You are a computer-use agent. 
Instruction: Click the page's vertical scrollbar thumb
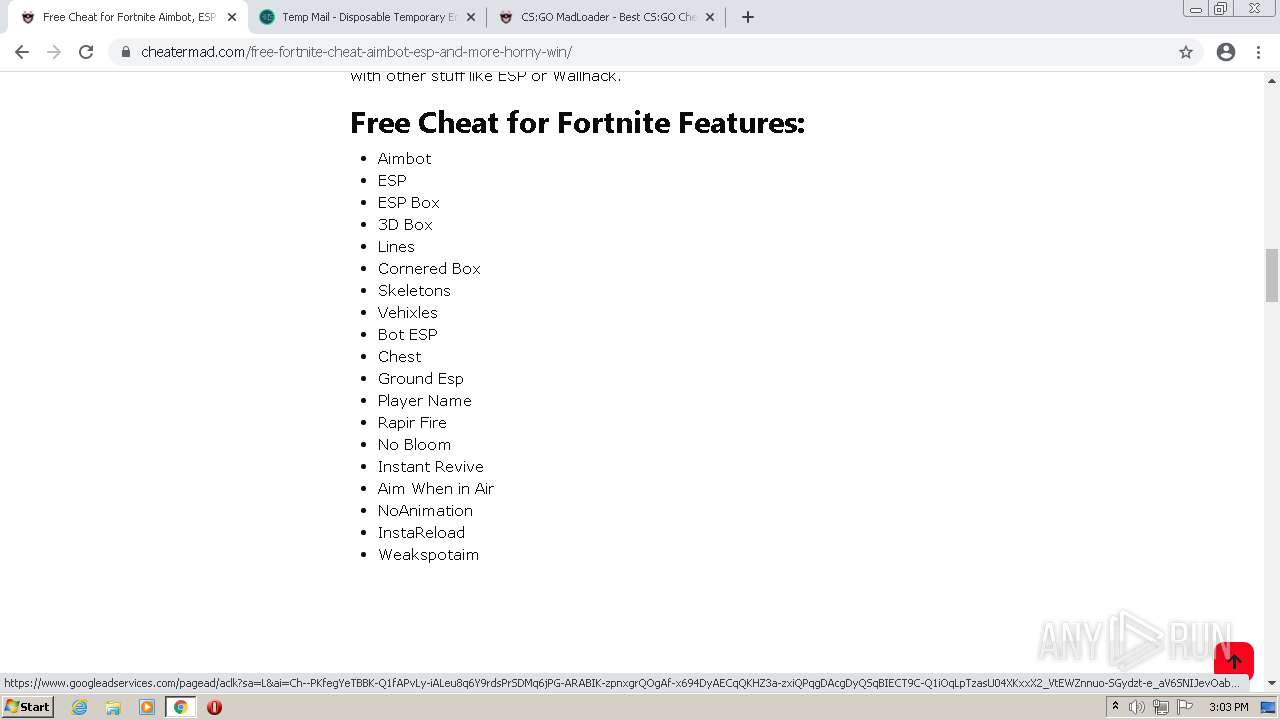click(x=1272, y=275)
